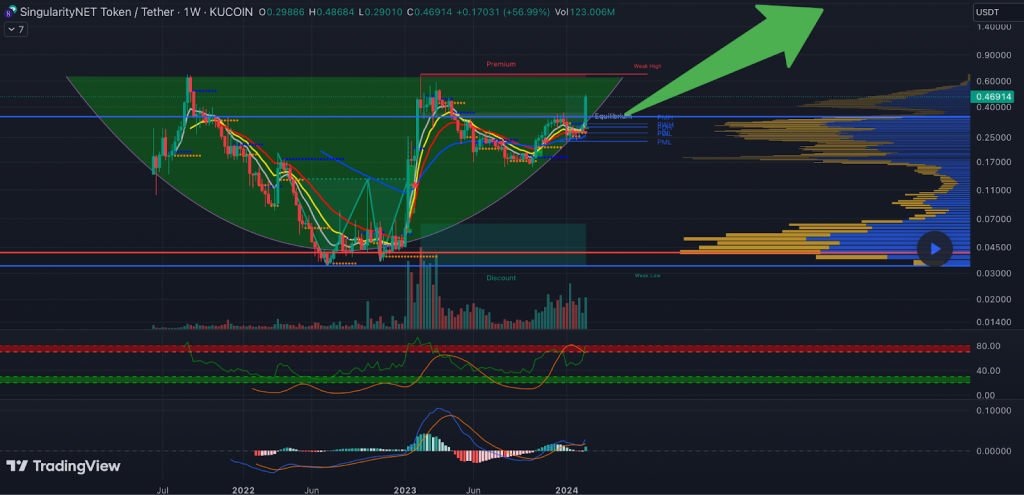The width and height of the screenshot is (1024, 495).
Task: Click the large green upward arrow drawing
Action: coord(724,60)
